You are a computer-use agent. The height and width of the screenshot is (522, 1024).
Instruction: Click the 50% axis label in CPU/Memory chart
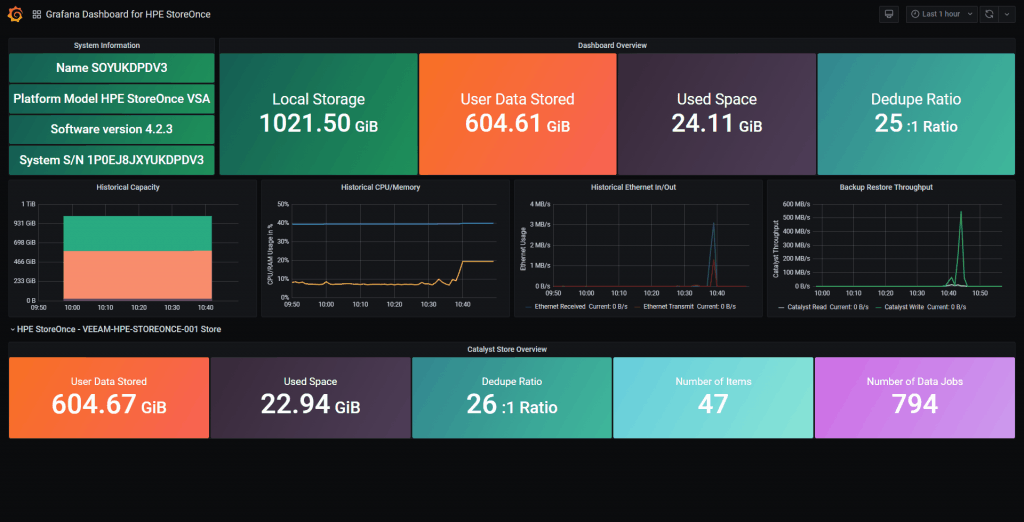283,204
